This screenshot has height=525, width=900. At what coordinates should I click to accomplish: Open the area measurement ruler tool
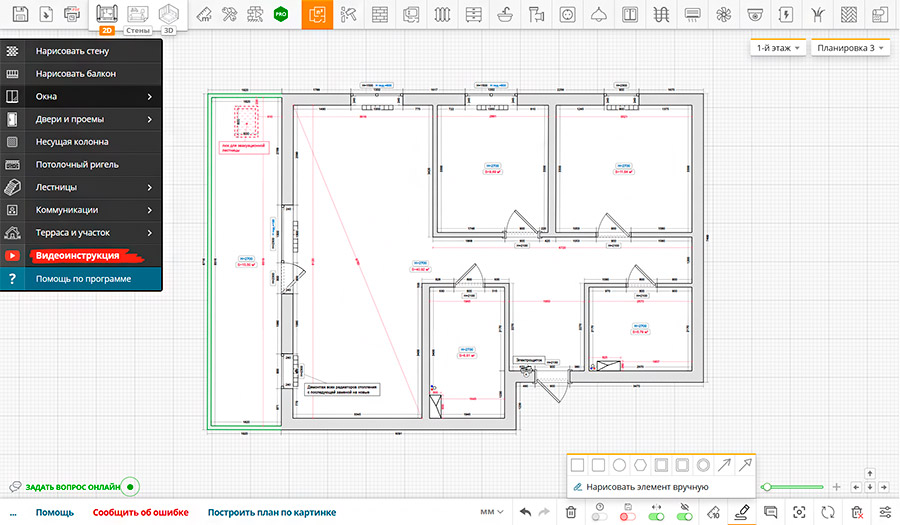click(x=204, y=14)
